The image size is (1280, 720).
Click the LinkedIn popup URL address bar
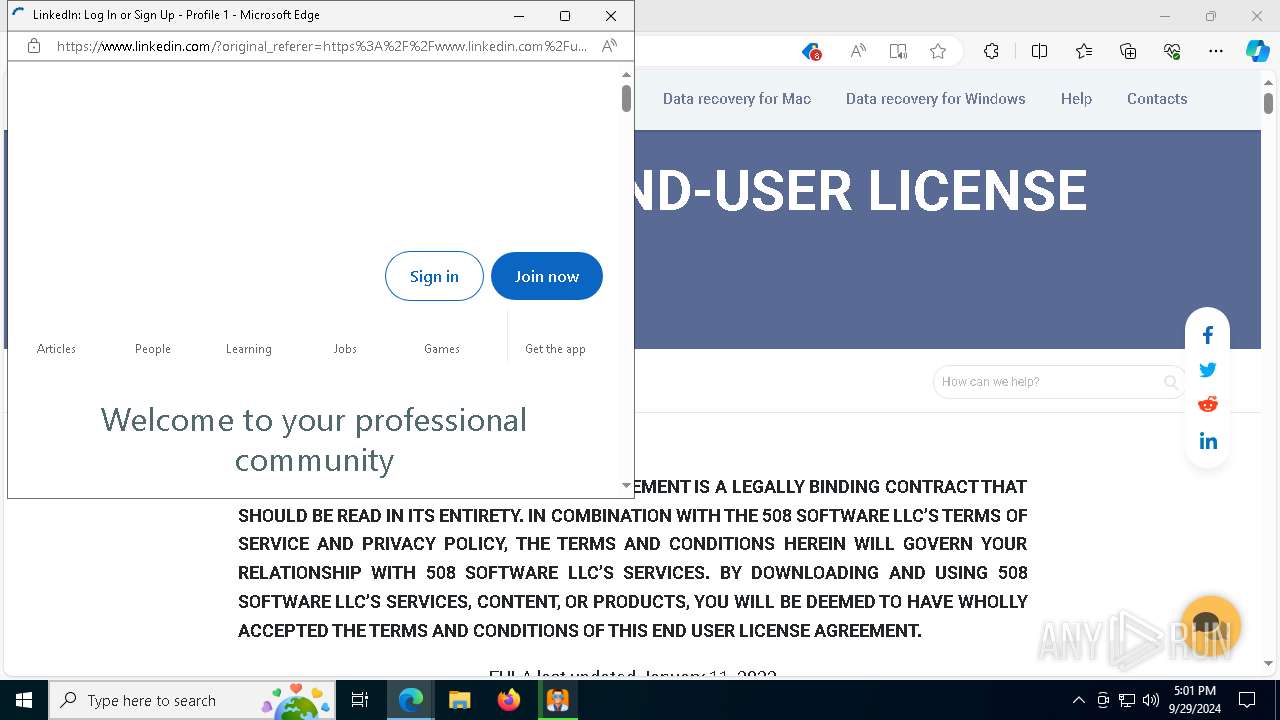(322, 46)
